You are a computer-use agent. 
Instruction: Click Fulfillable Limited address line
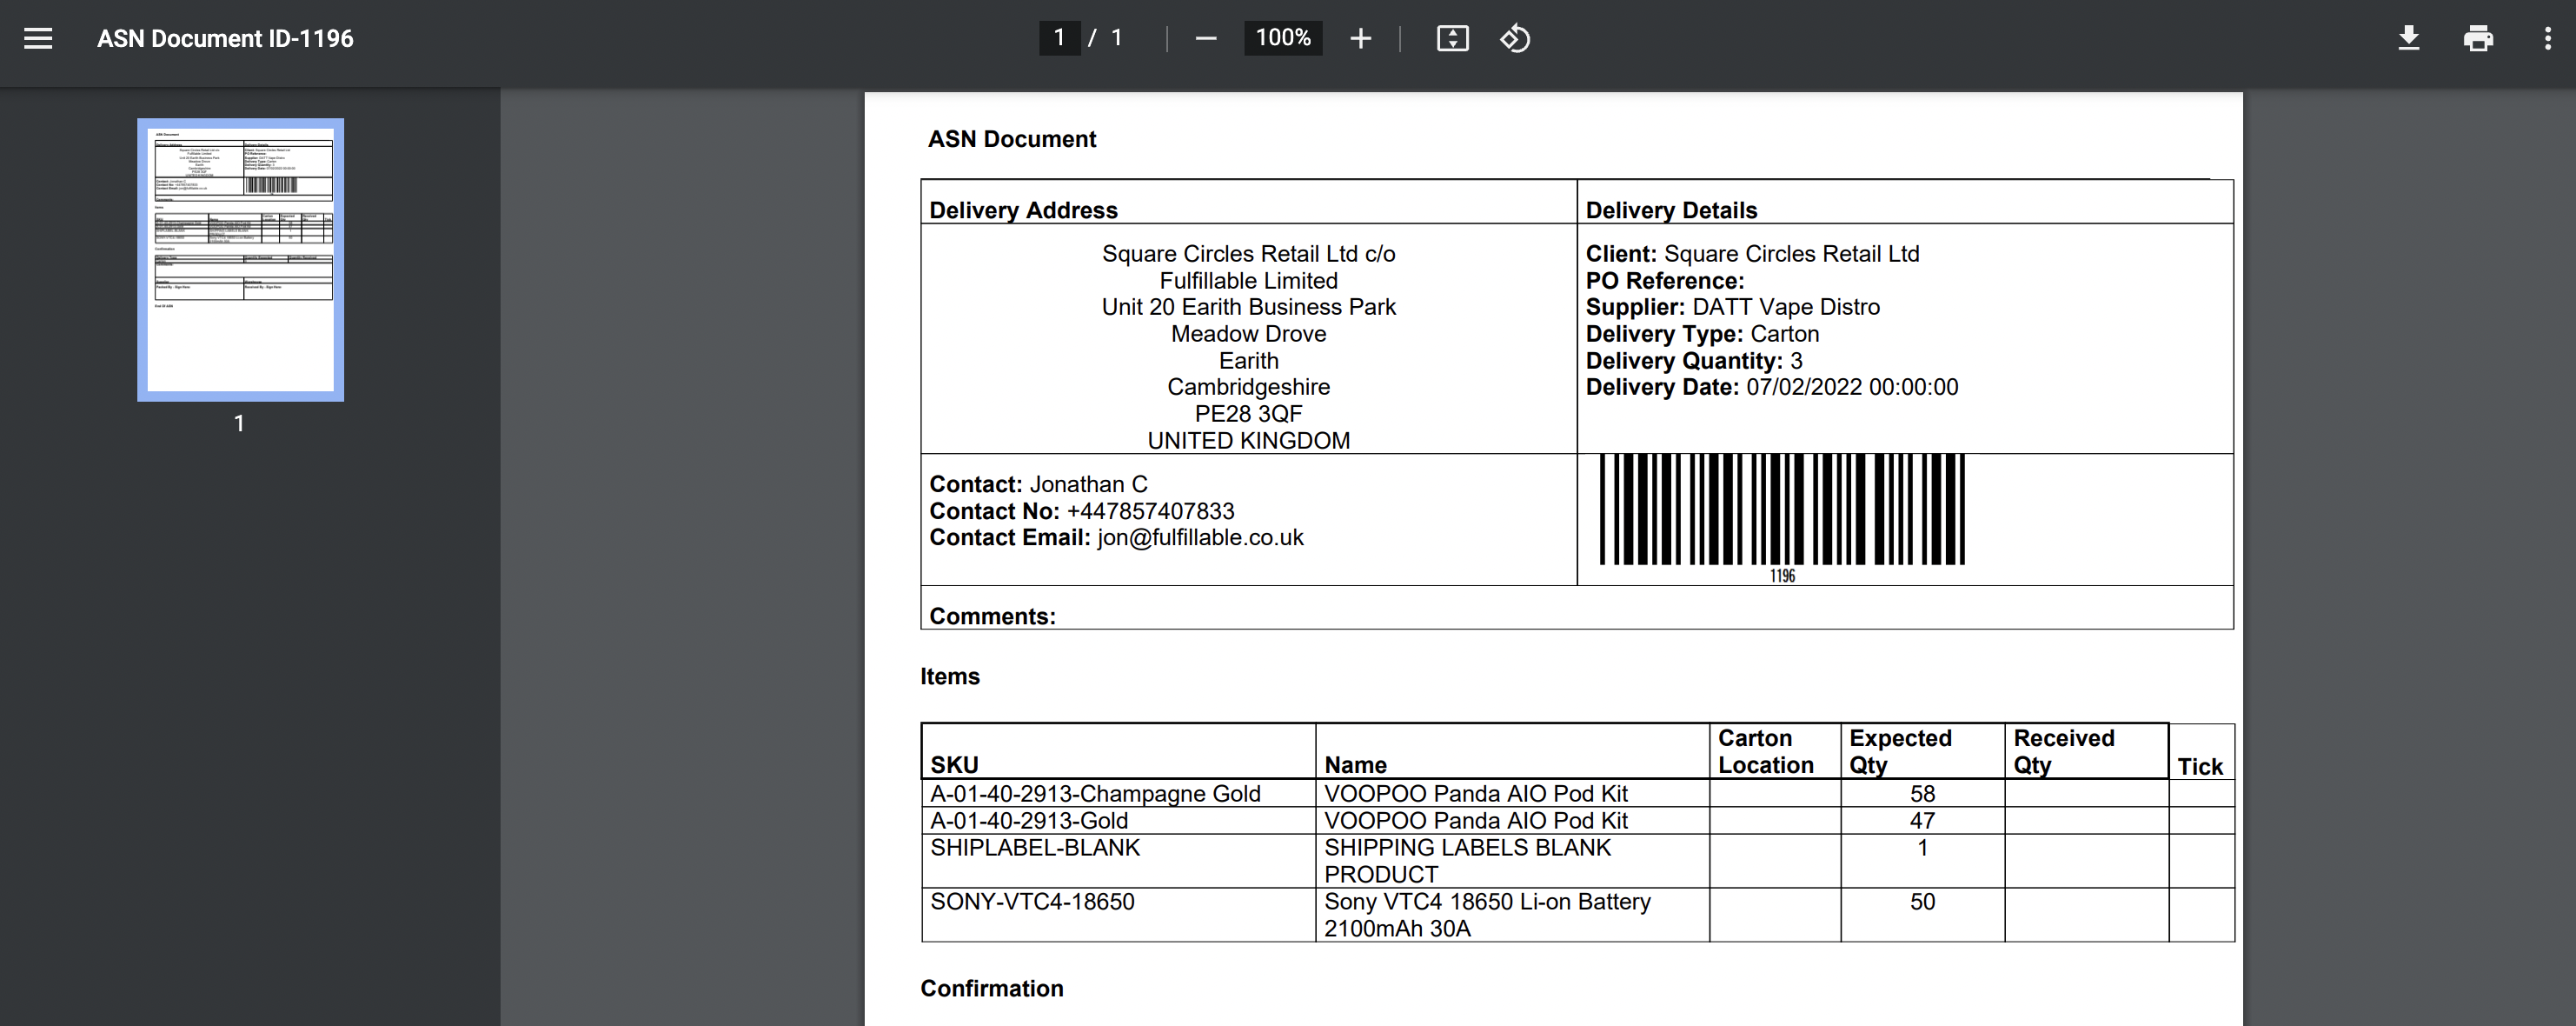[x=1248, y=281]
